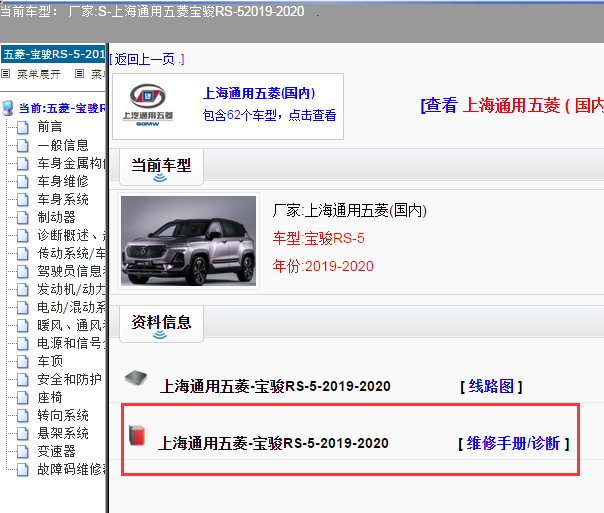Click the page icon beside 悬架系统
Image resolution: width=604 pixels, height=513 pixels.
tap(23, 434)
